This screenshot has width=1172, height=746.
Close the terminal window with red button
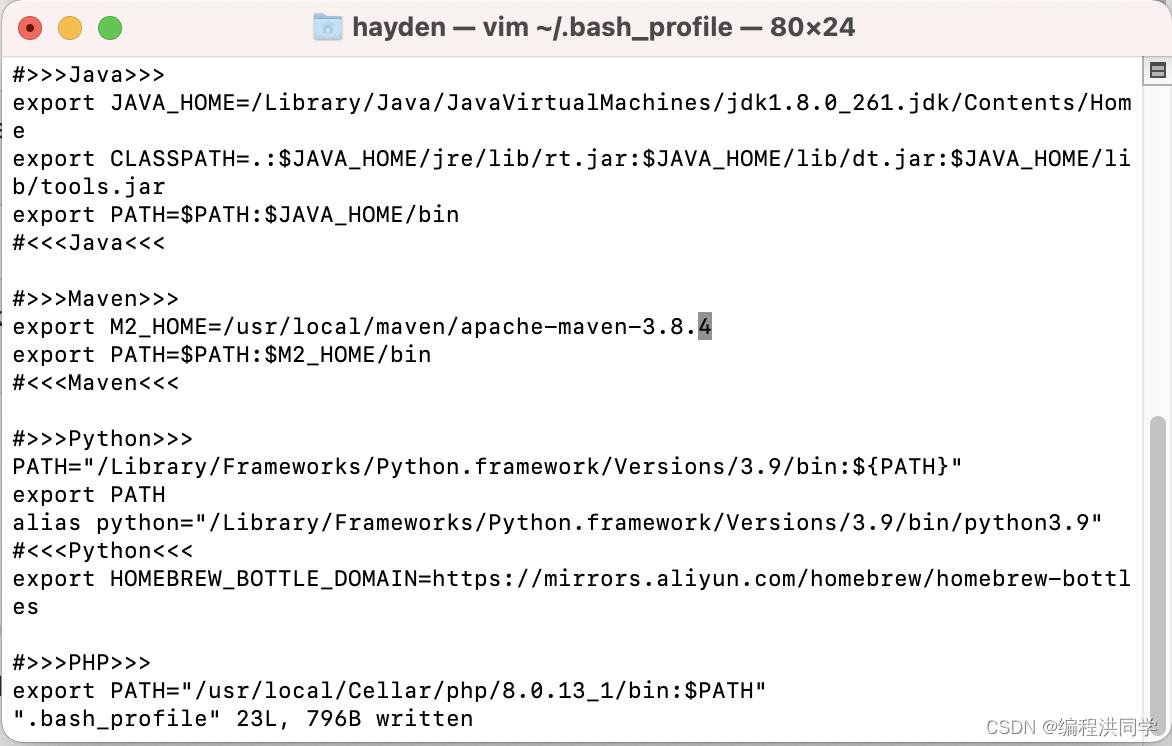tap(30, 28)
